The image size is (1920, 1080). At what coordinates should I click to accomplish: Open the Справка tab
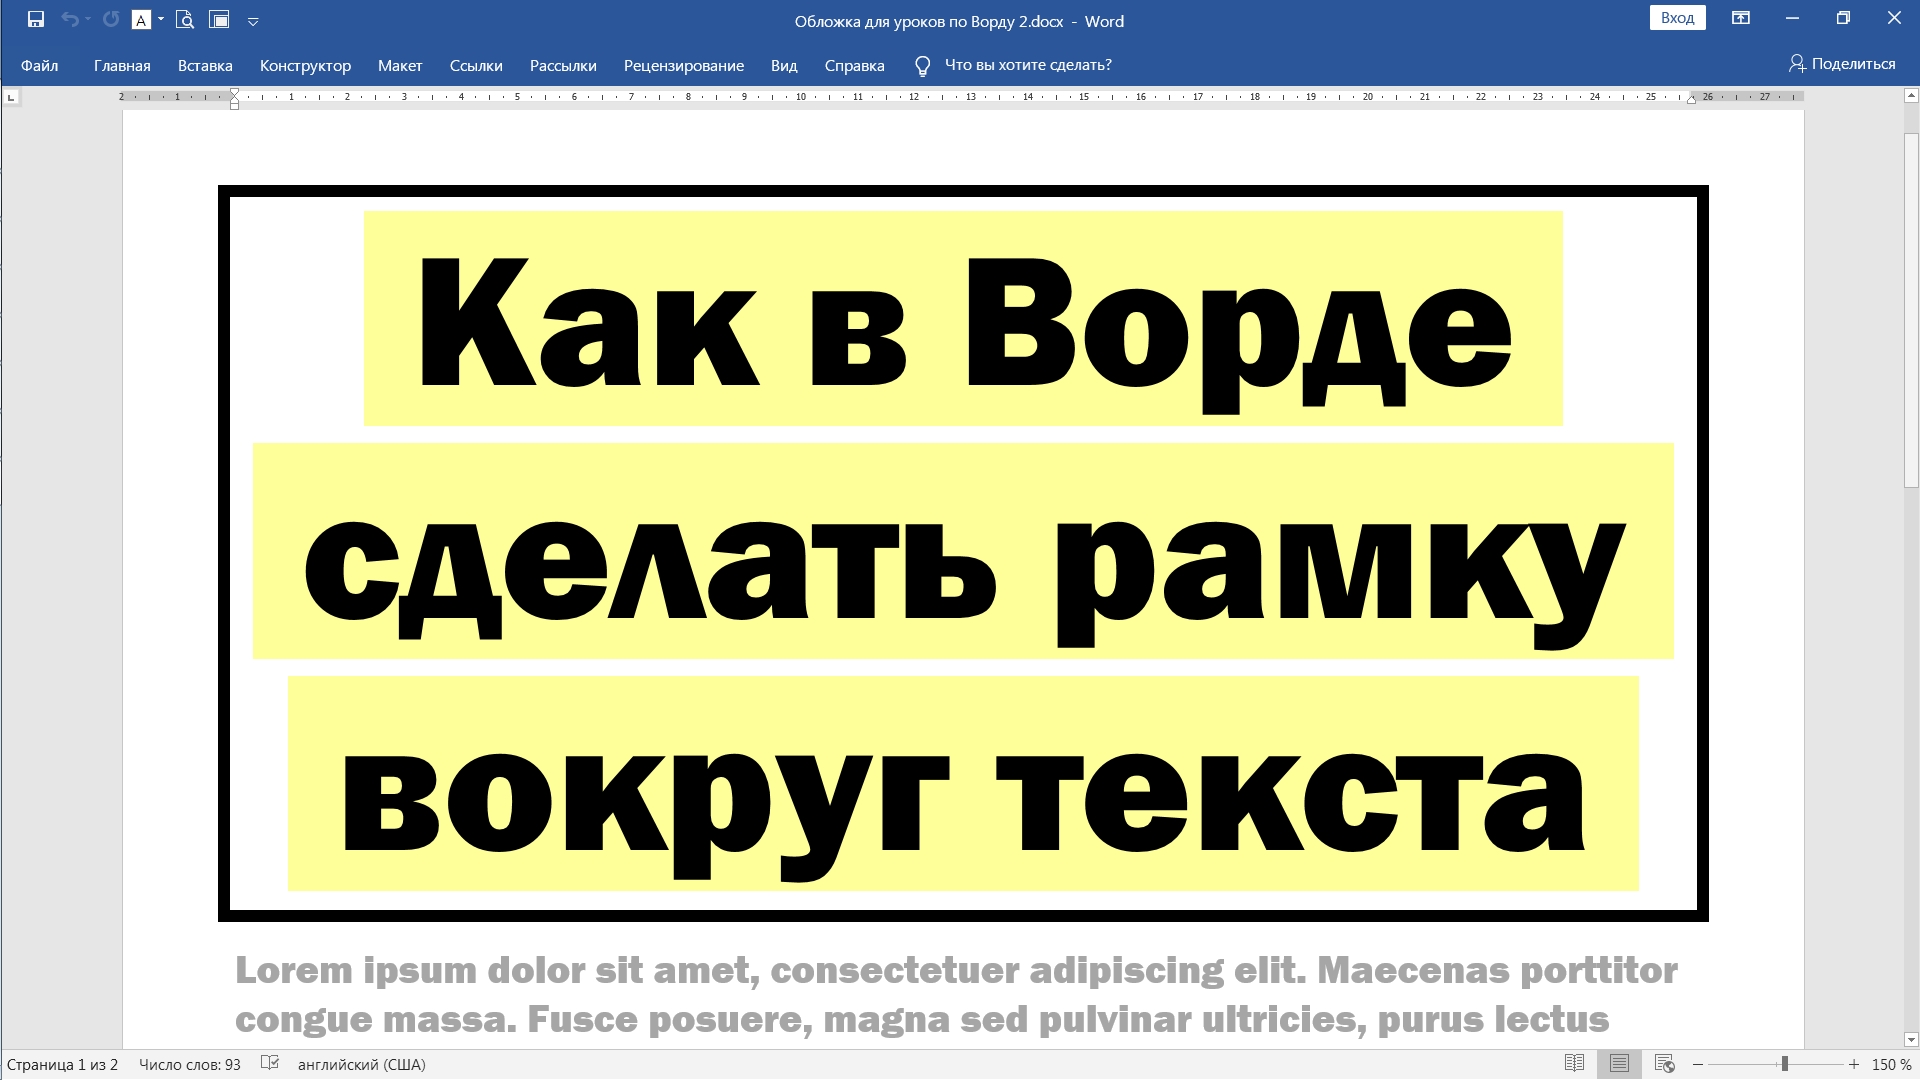tap(854, 65)
